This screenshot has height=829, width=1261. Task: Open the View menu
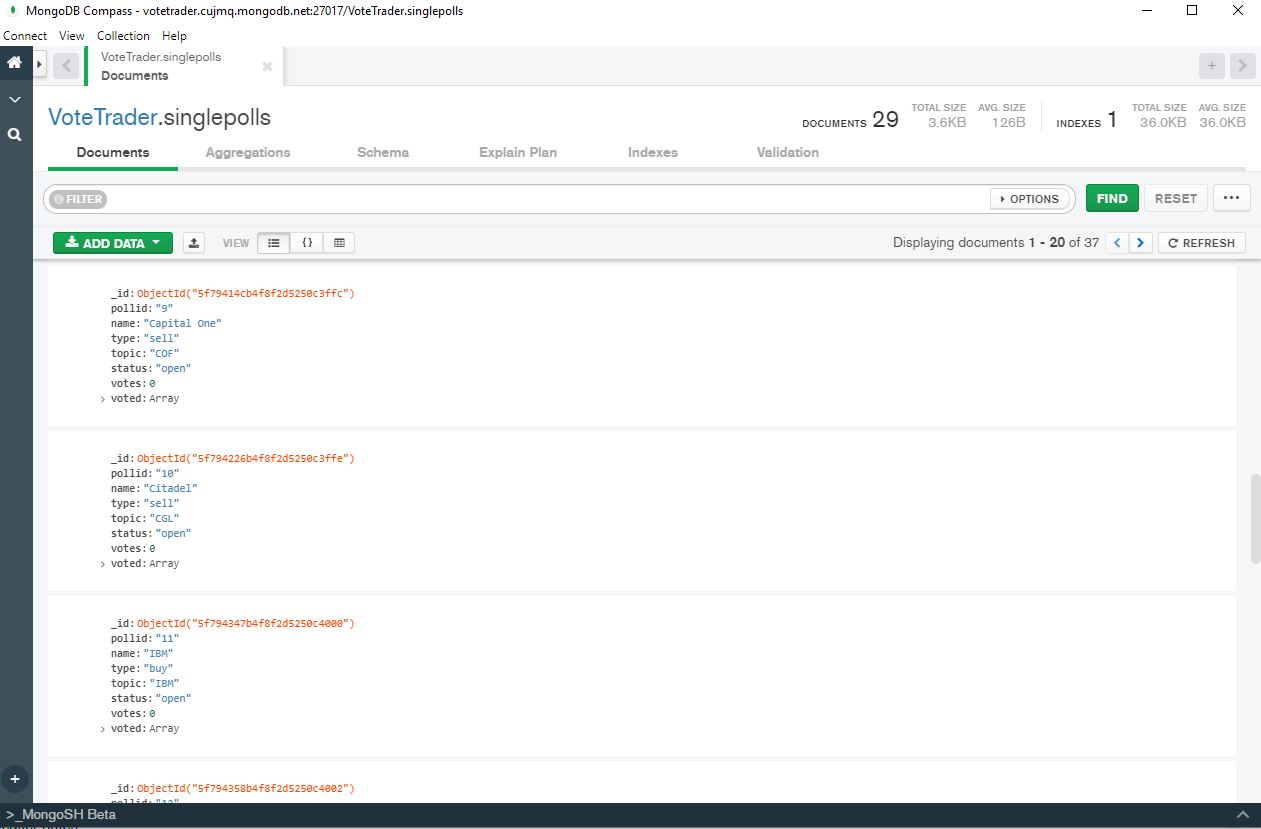[x=72, y=35]
